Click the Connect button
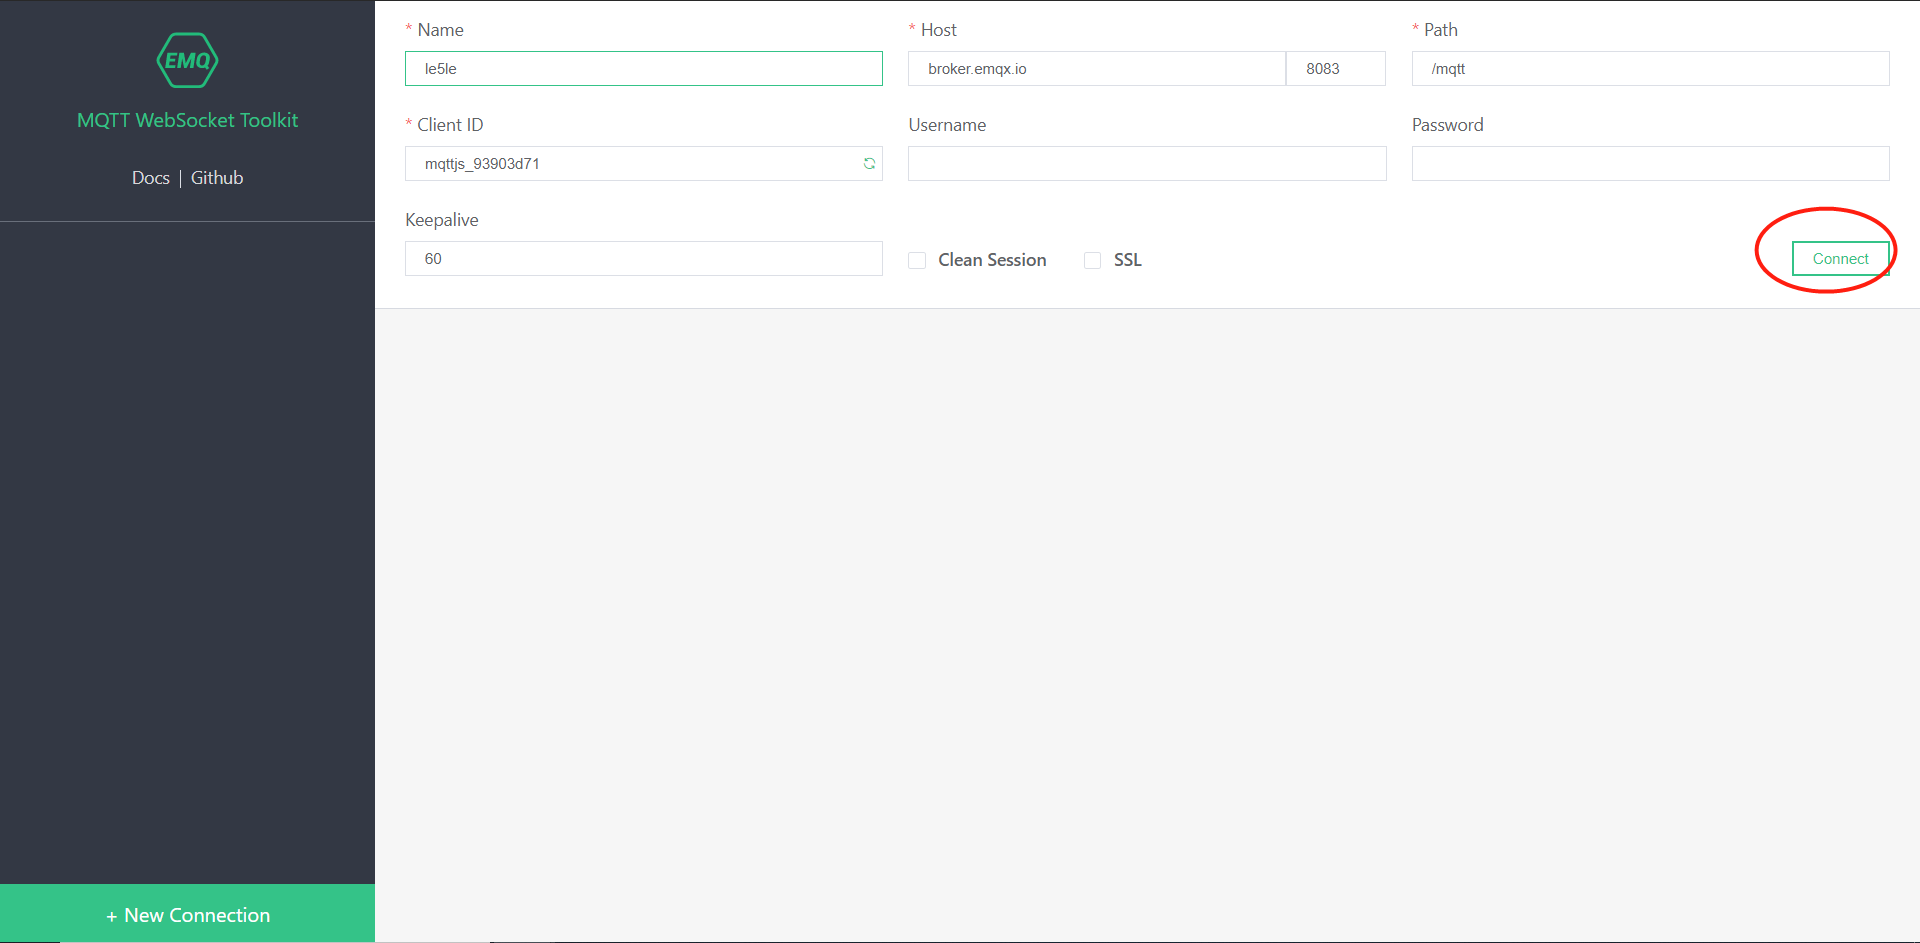The height and width of the screenshot is (943, 1920). [1840, 259]
